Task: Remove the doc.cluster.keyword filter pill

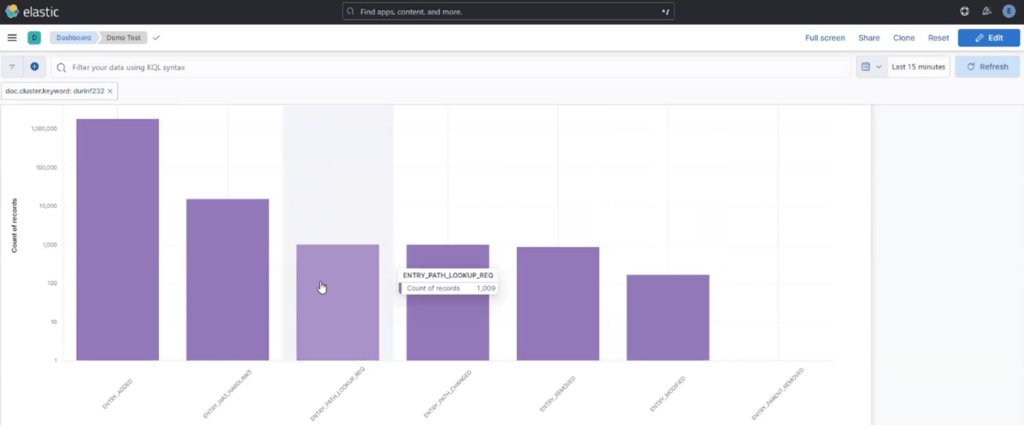Action: [111, 91]
